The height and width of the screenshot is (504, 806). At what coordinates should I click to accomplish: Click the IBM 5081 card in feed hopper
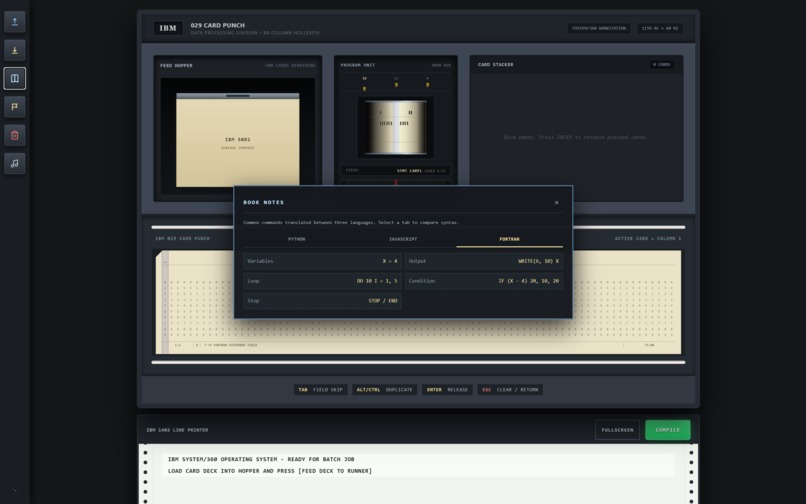tap(237, 140)
